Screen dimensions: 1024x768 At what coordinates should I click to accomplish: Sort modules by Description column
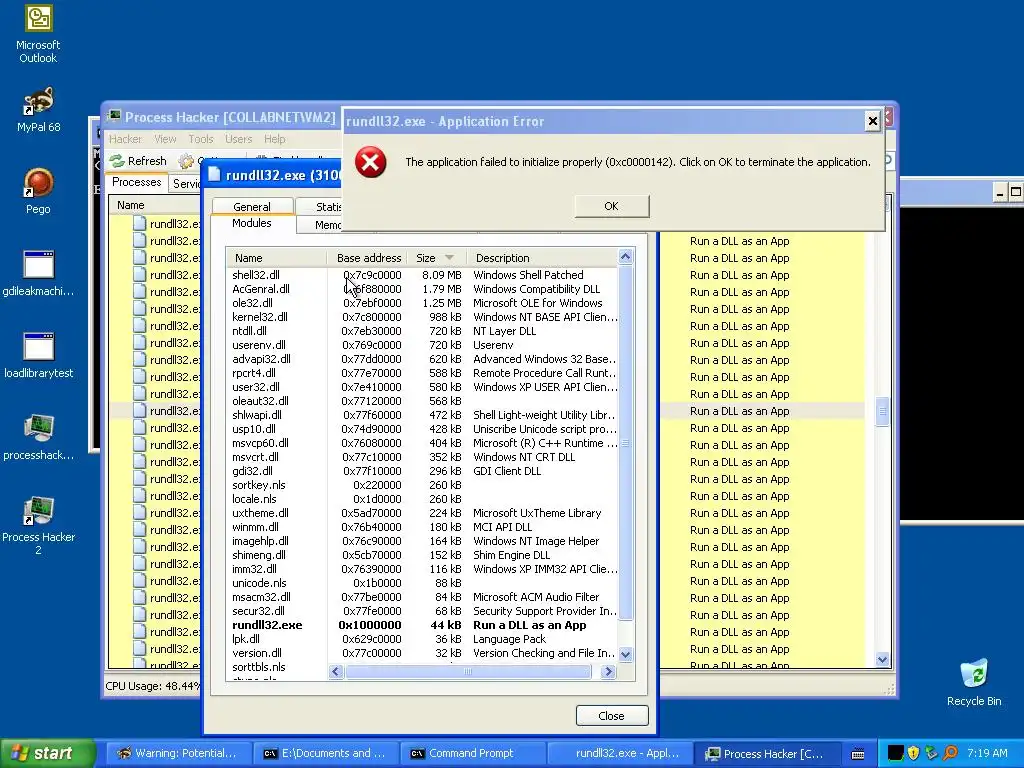(x=542, y=258)
